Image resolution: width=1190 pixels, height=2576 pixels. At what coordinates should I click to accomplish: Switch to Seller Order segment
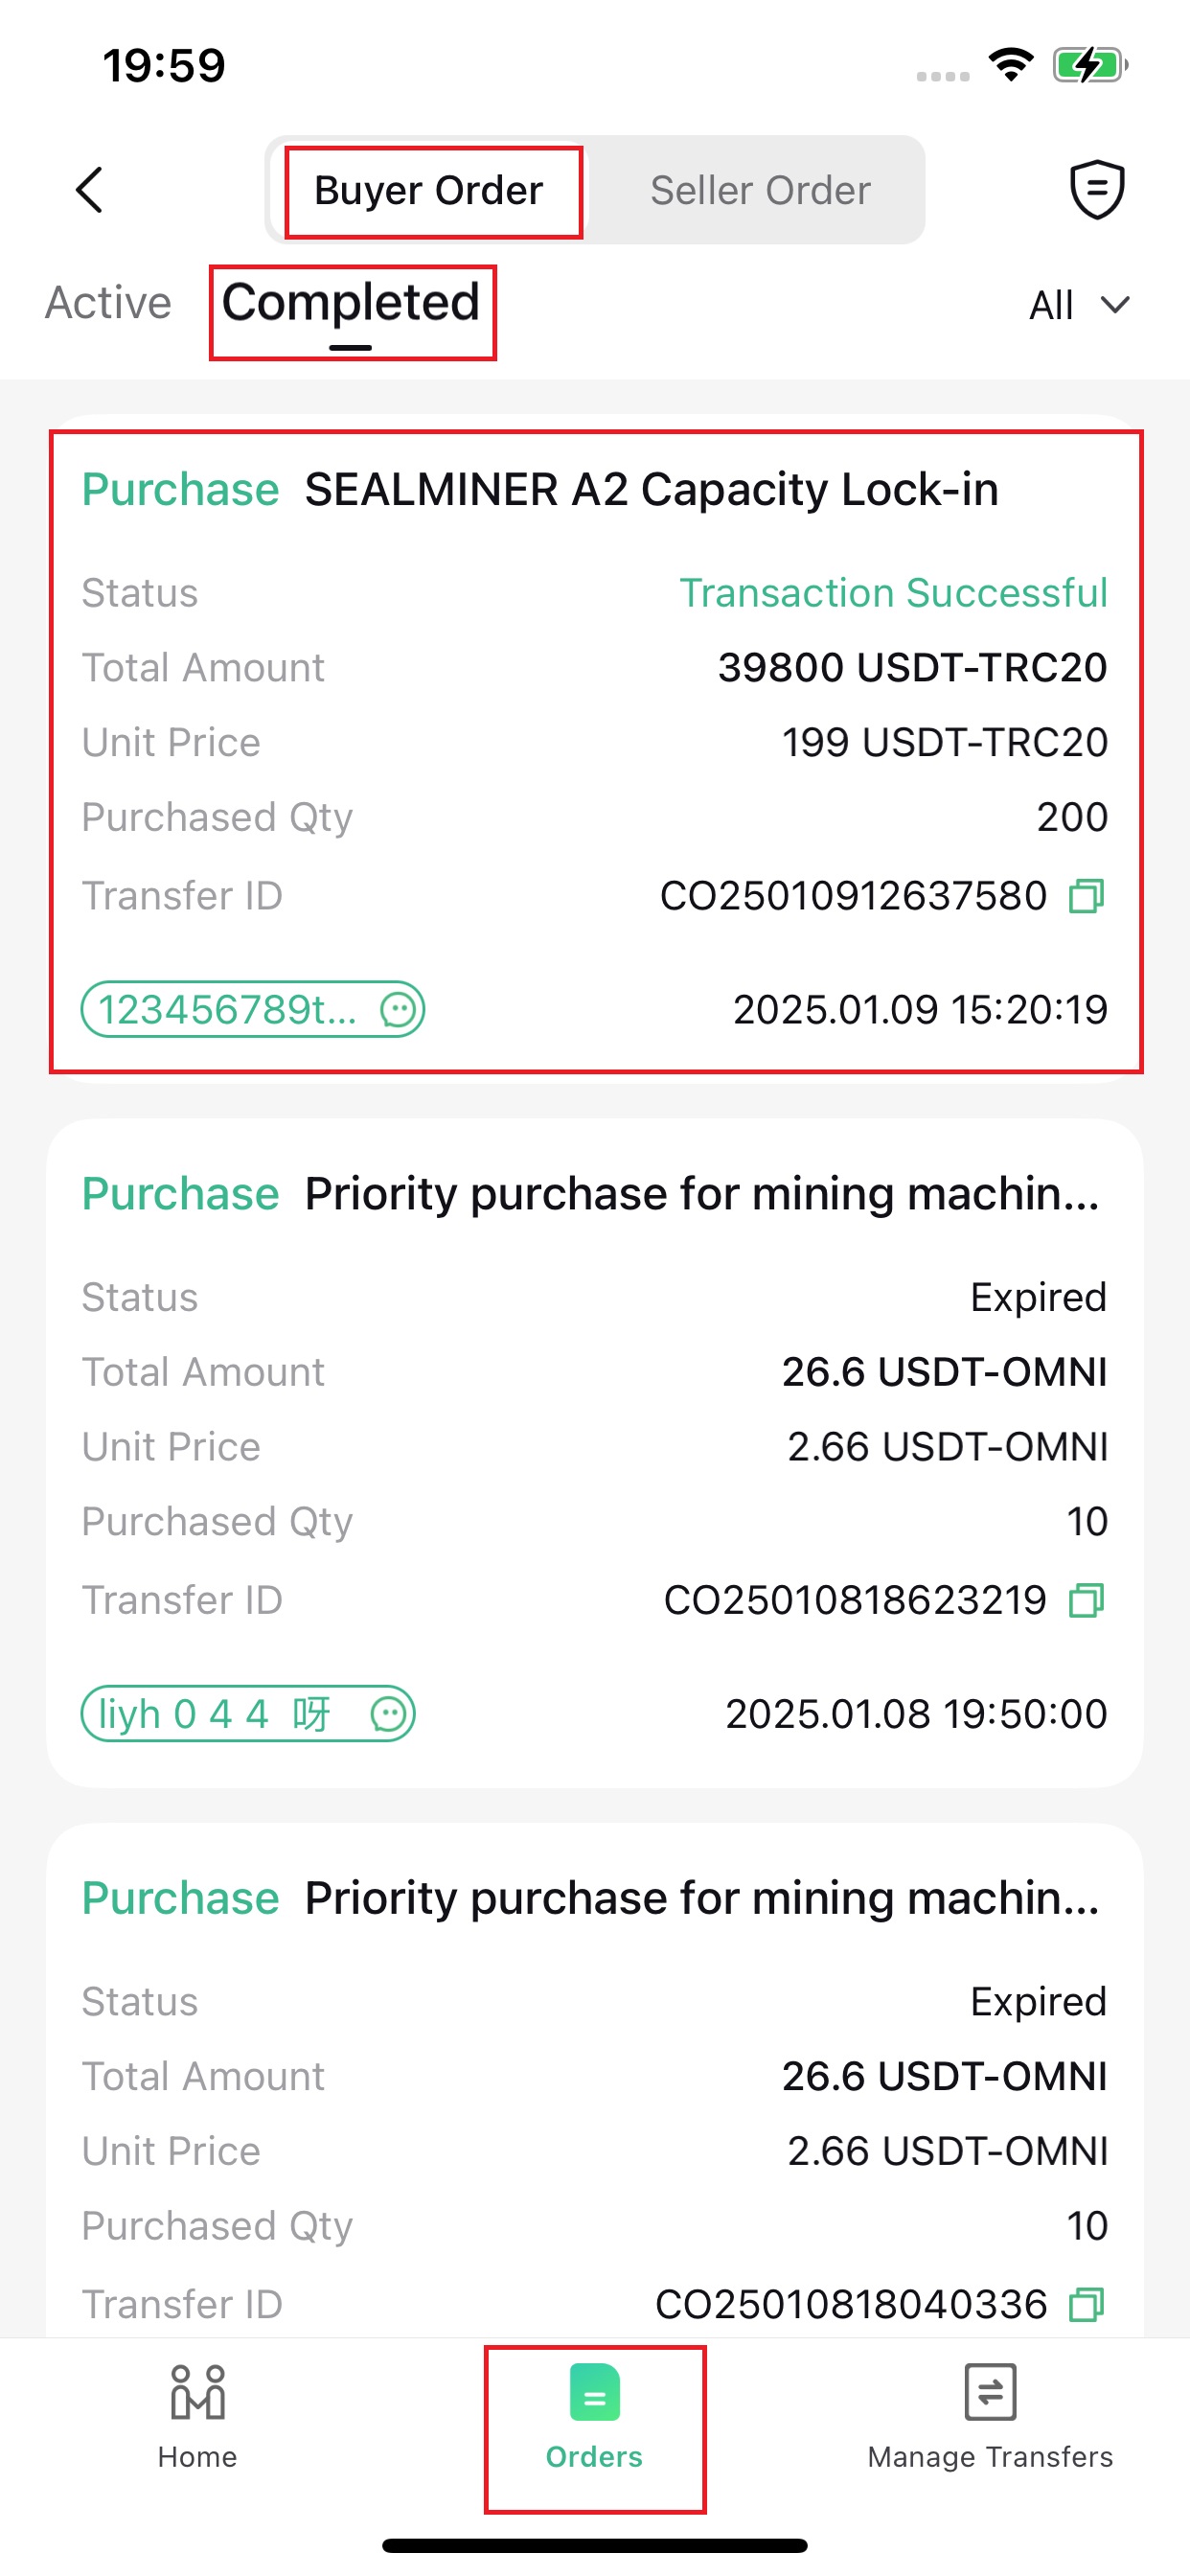click(760, 190)
